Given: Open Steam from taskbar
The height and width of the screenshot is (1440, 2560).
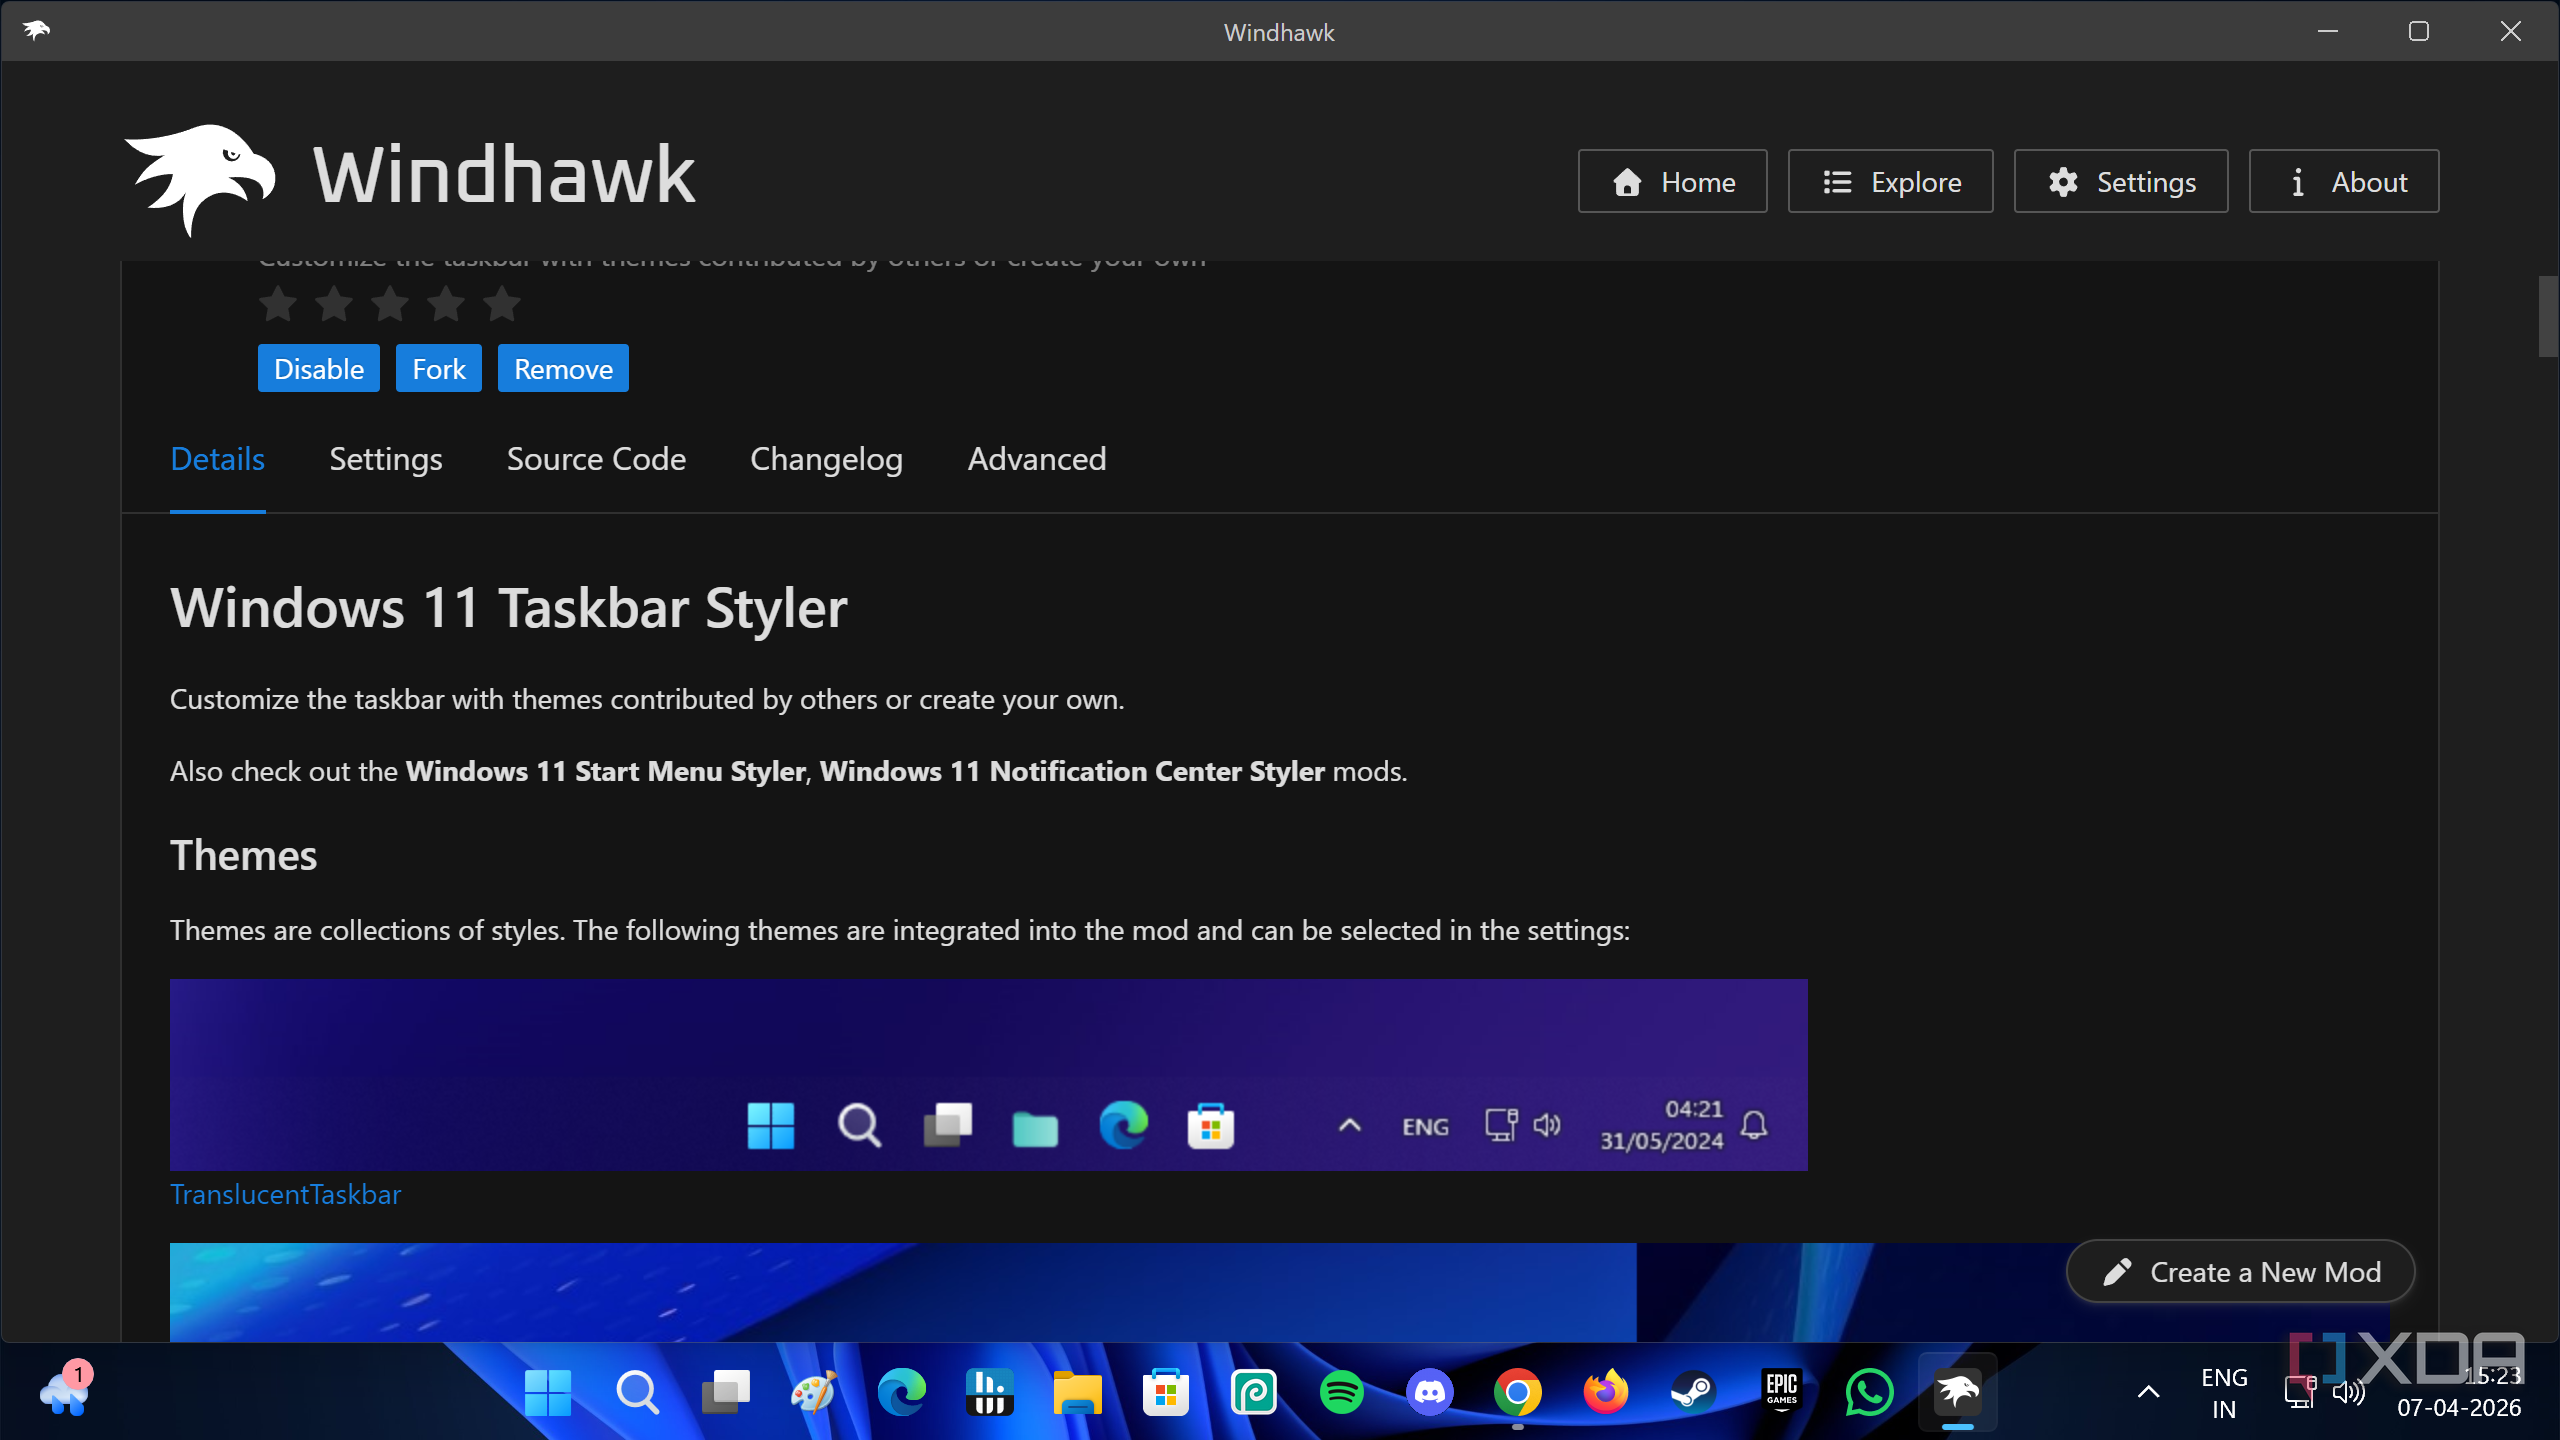Looking at the screenshot, I should click(x=1694, y=1392).
